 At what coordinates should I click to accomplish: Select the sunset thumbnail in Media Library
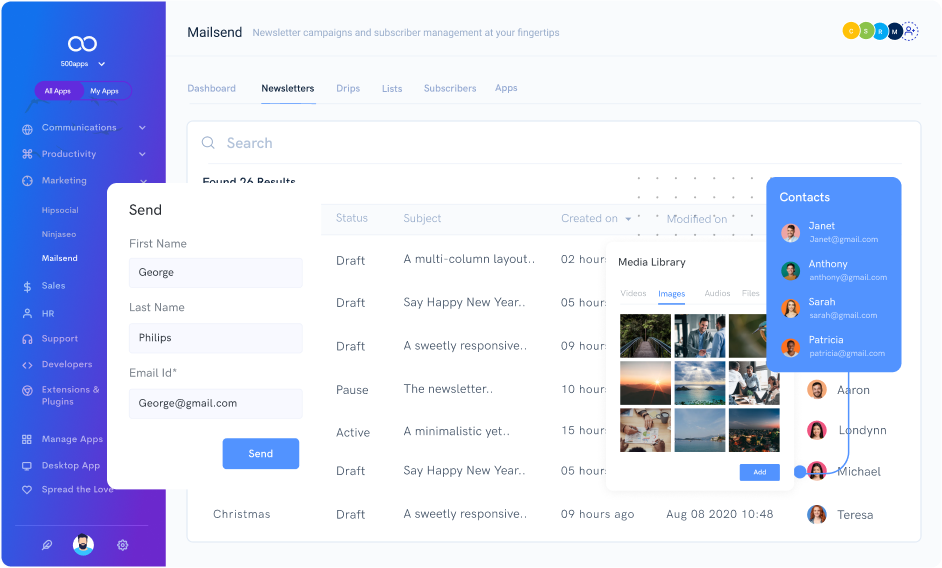tap(645, 383)
